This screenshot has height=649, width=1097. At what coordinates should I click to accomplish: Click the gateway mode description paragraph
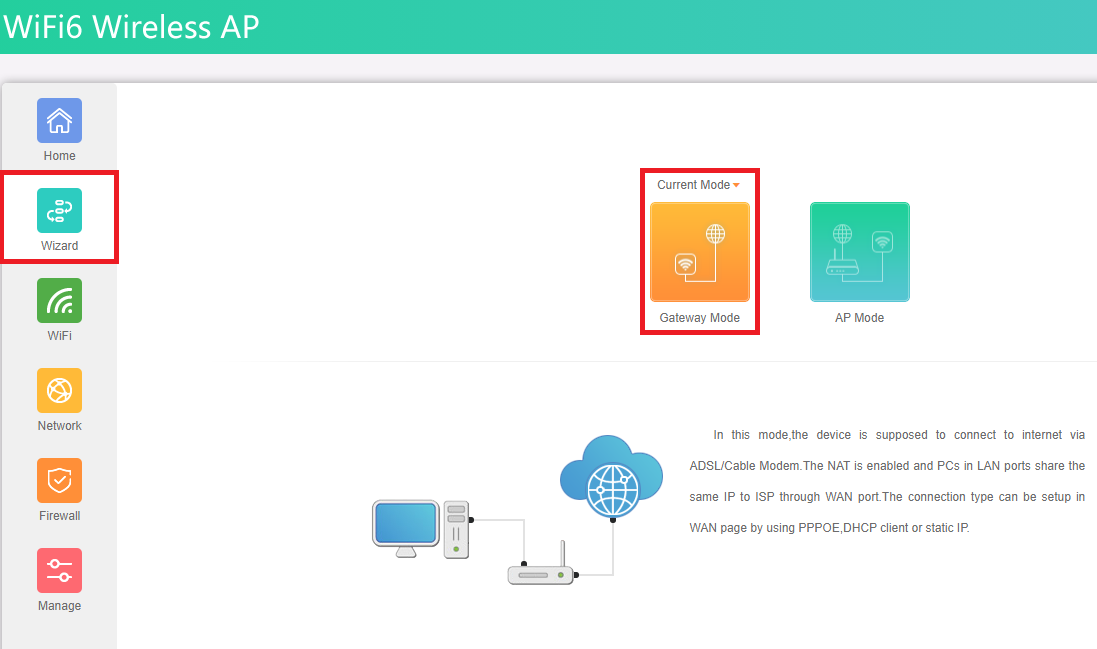pyautogui.click(x=887, y=481)
